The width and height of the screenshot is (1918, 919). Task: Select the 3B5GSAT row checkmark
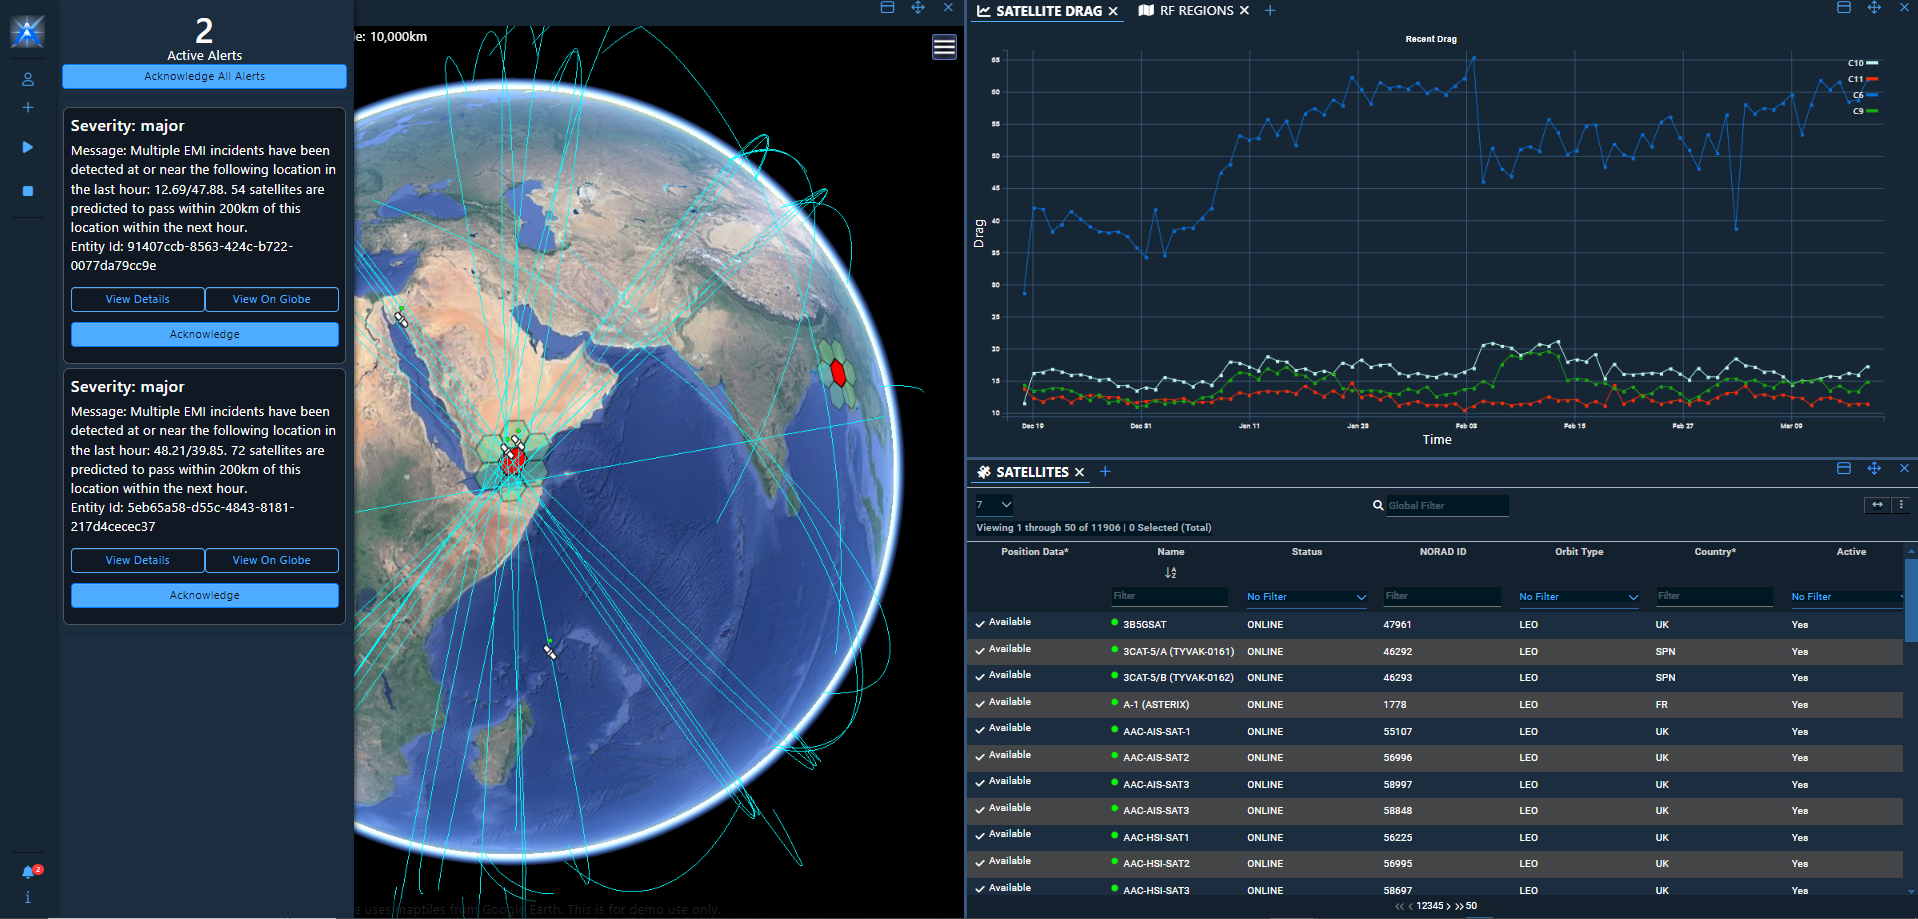(980, 624)
